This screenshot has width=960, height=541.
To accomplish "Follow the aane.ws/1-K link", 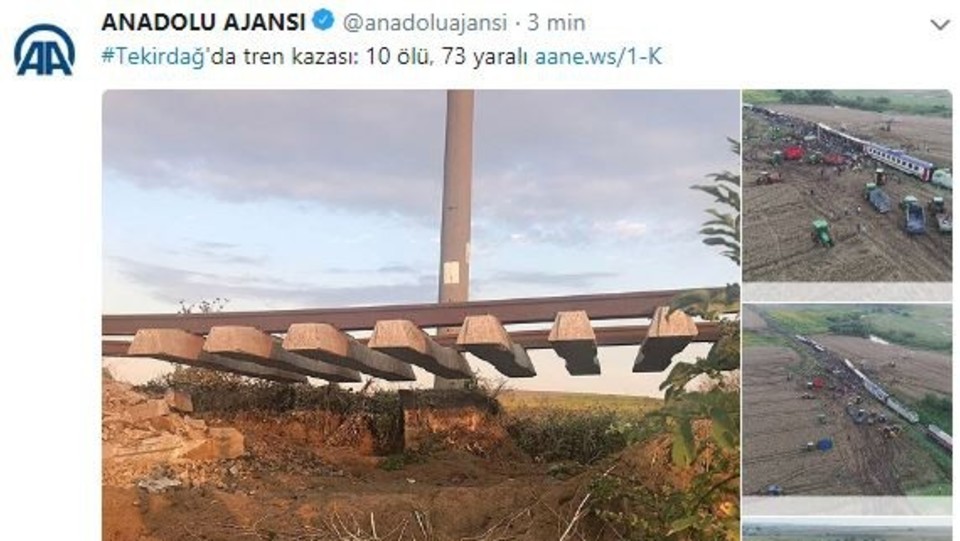I will [598, 57].
